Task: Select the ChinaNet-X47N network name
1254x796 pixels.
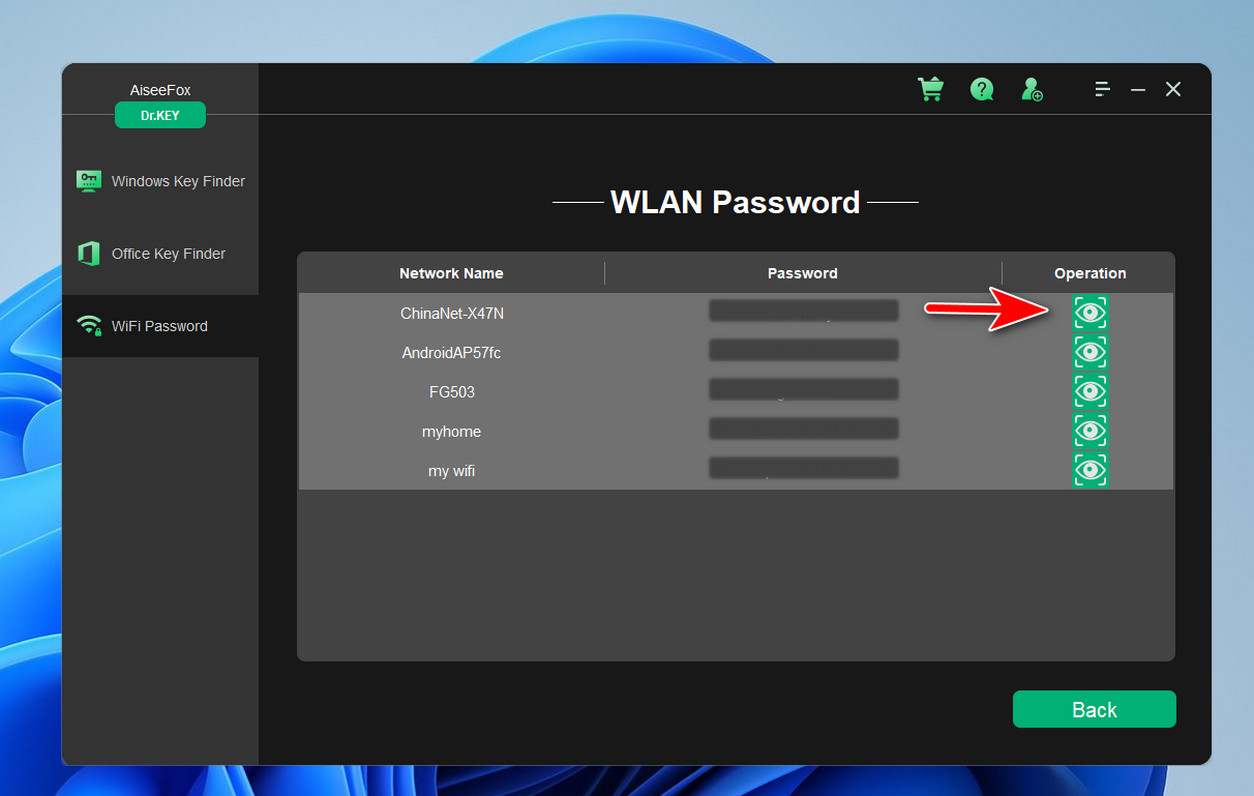Action: point(452,313)
